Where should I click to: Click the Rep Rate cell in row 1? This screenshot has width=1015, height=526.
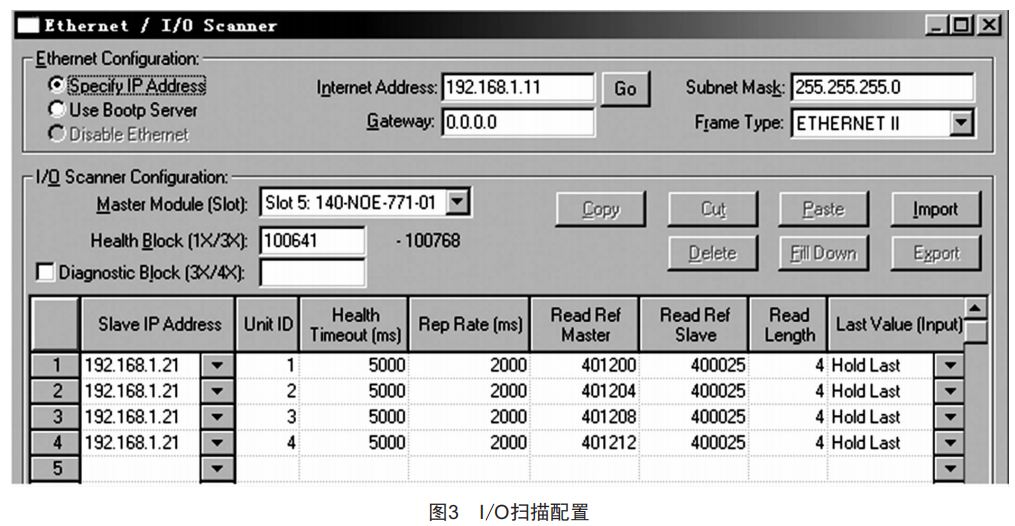[x=468, y=366]
